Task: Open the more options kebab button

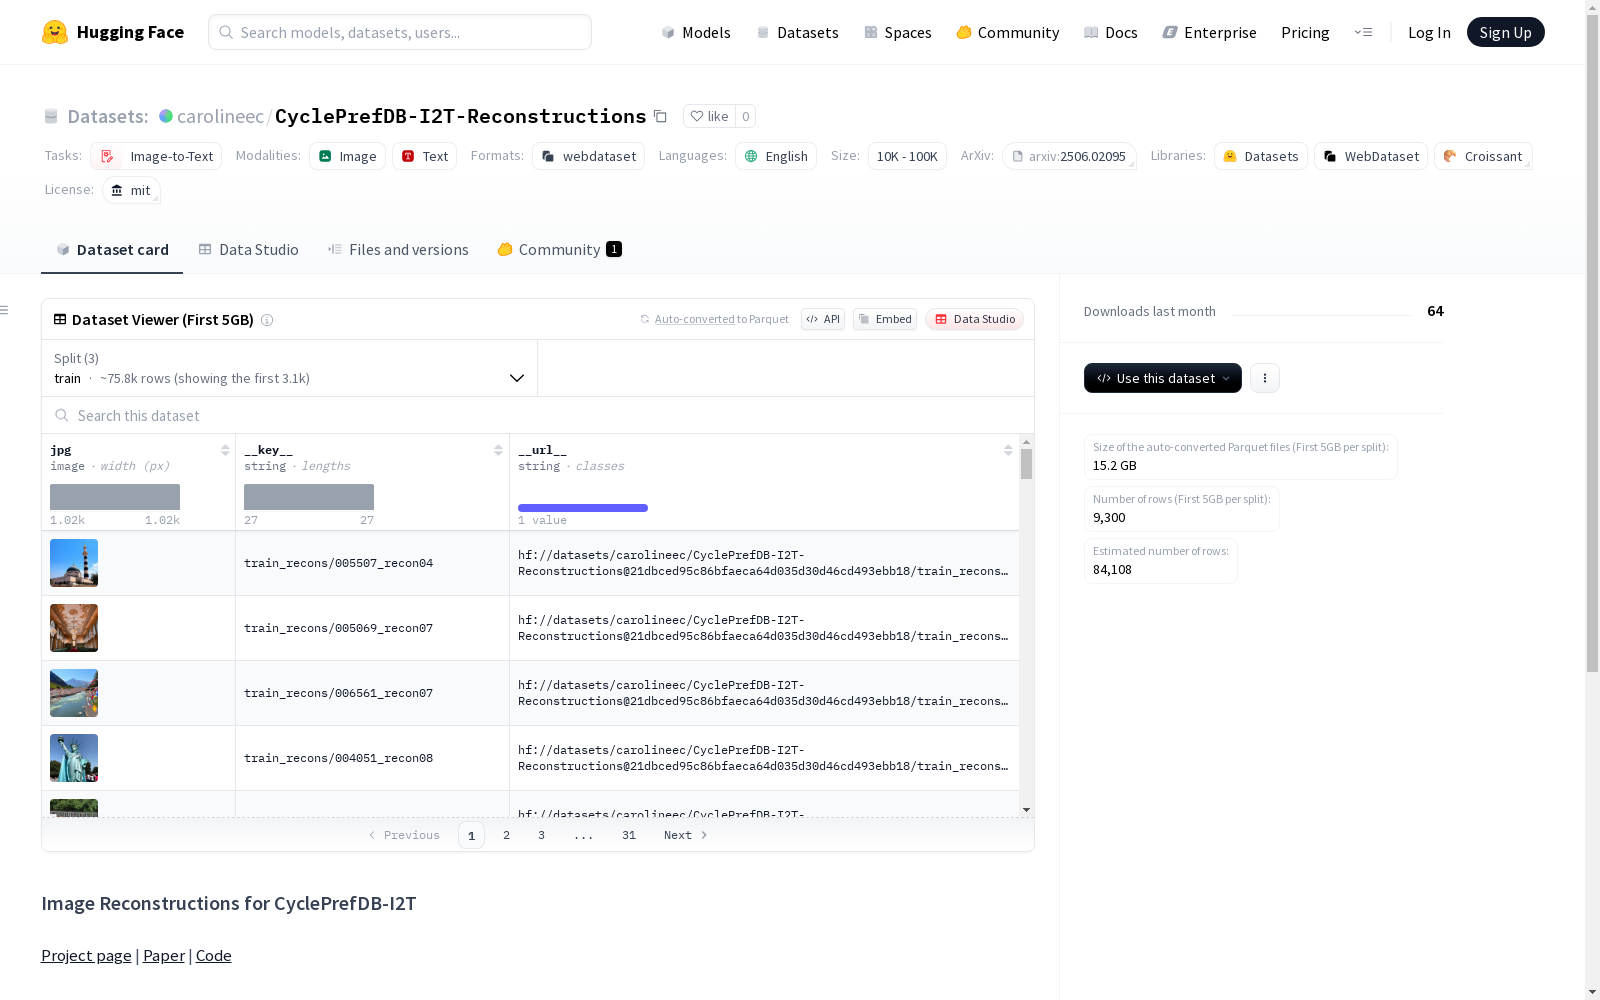Action: click(x=1265, y=378)
